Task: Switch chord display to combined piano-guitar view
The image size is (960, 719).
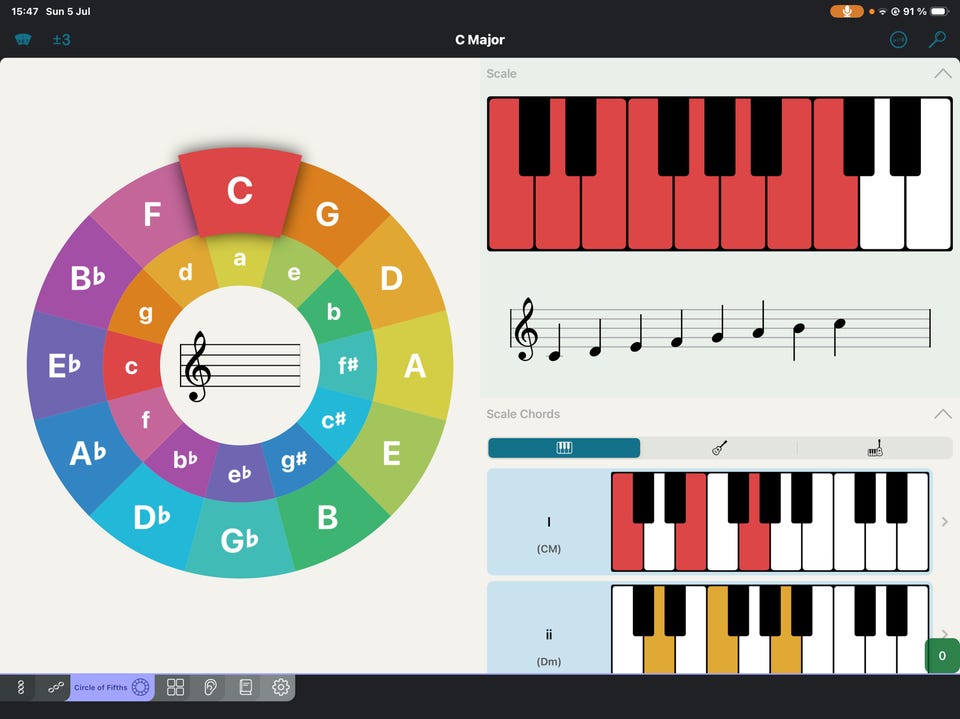Action: [875, 448]
